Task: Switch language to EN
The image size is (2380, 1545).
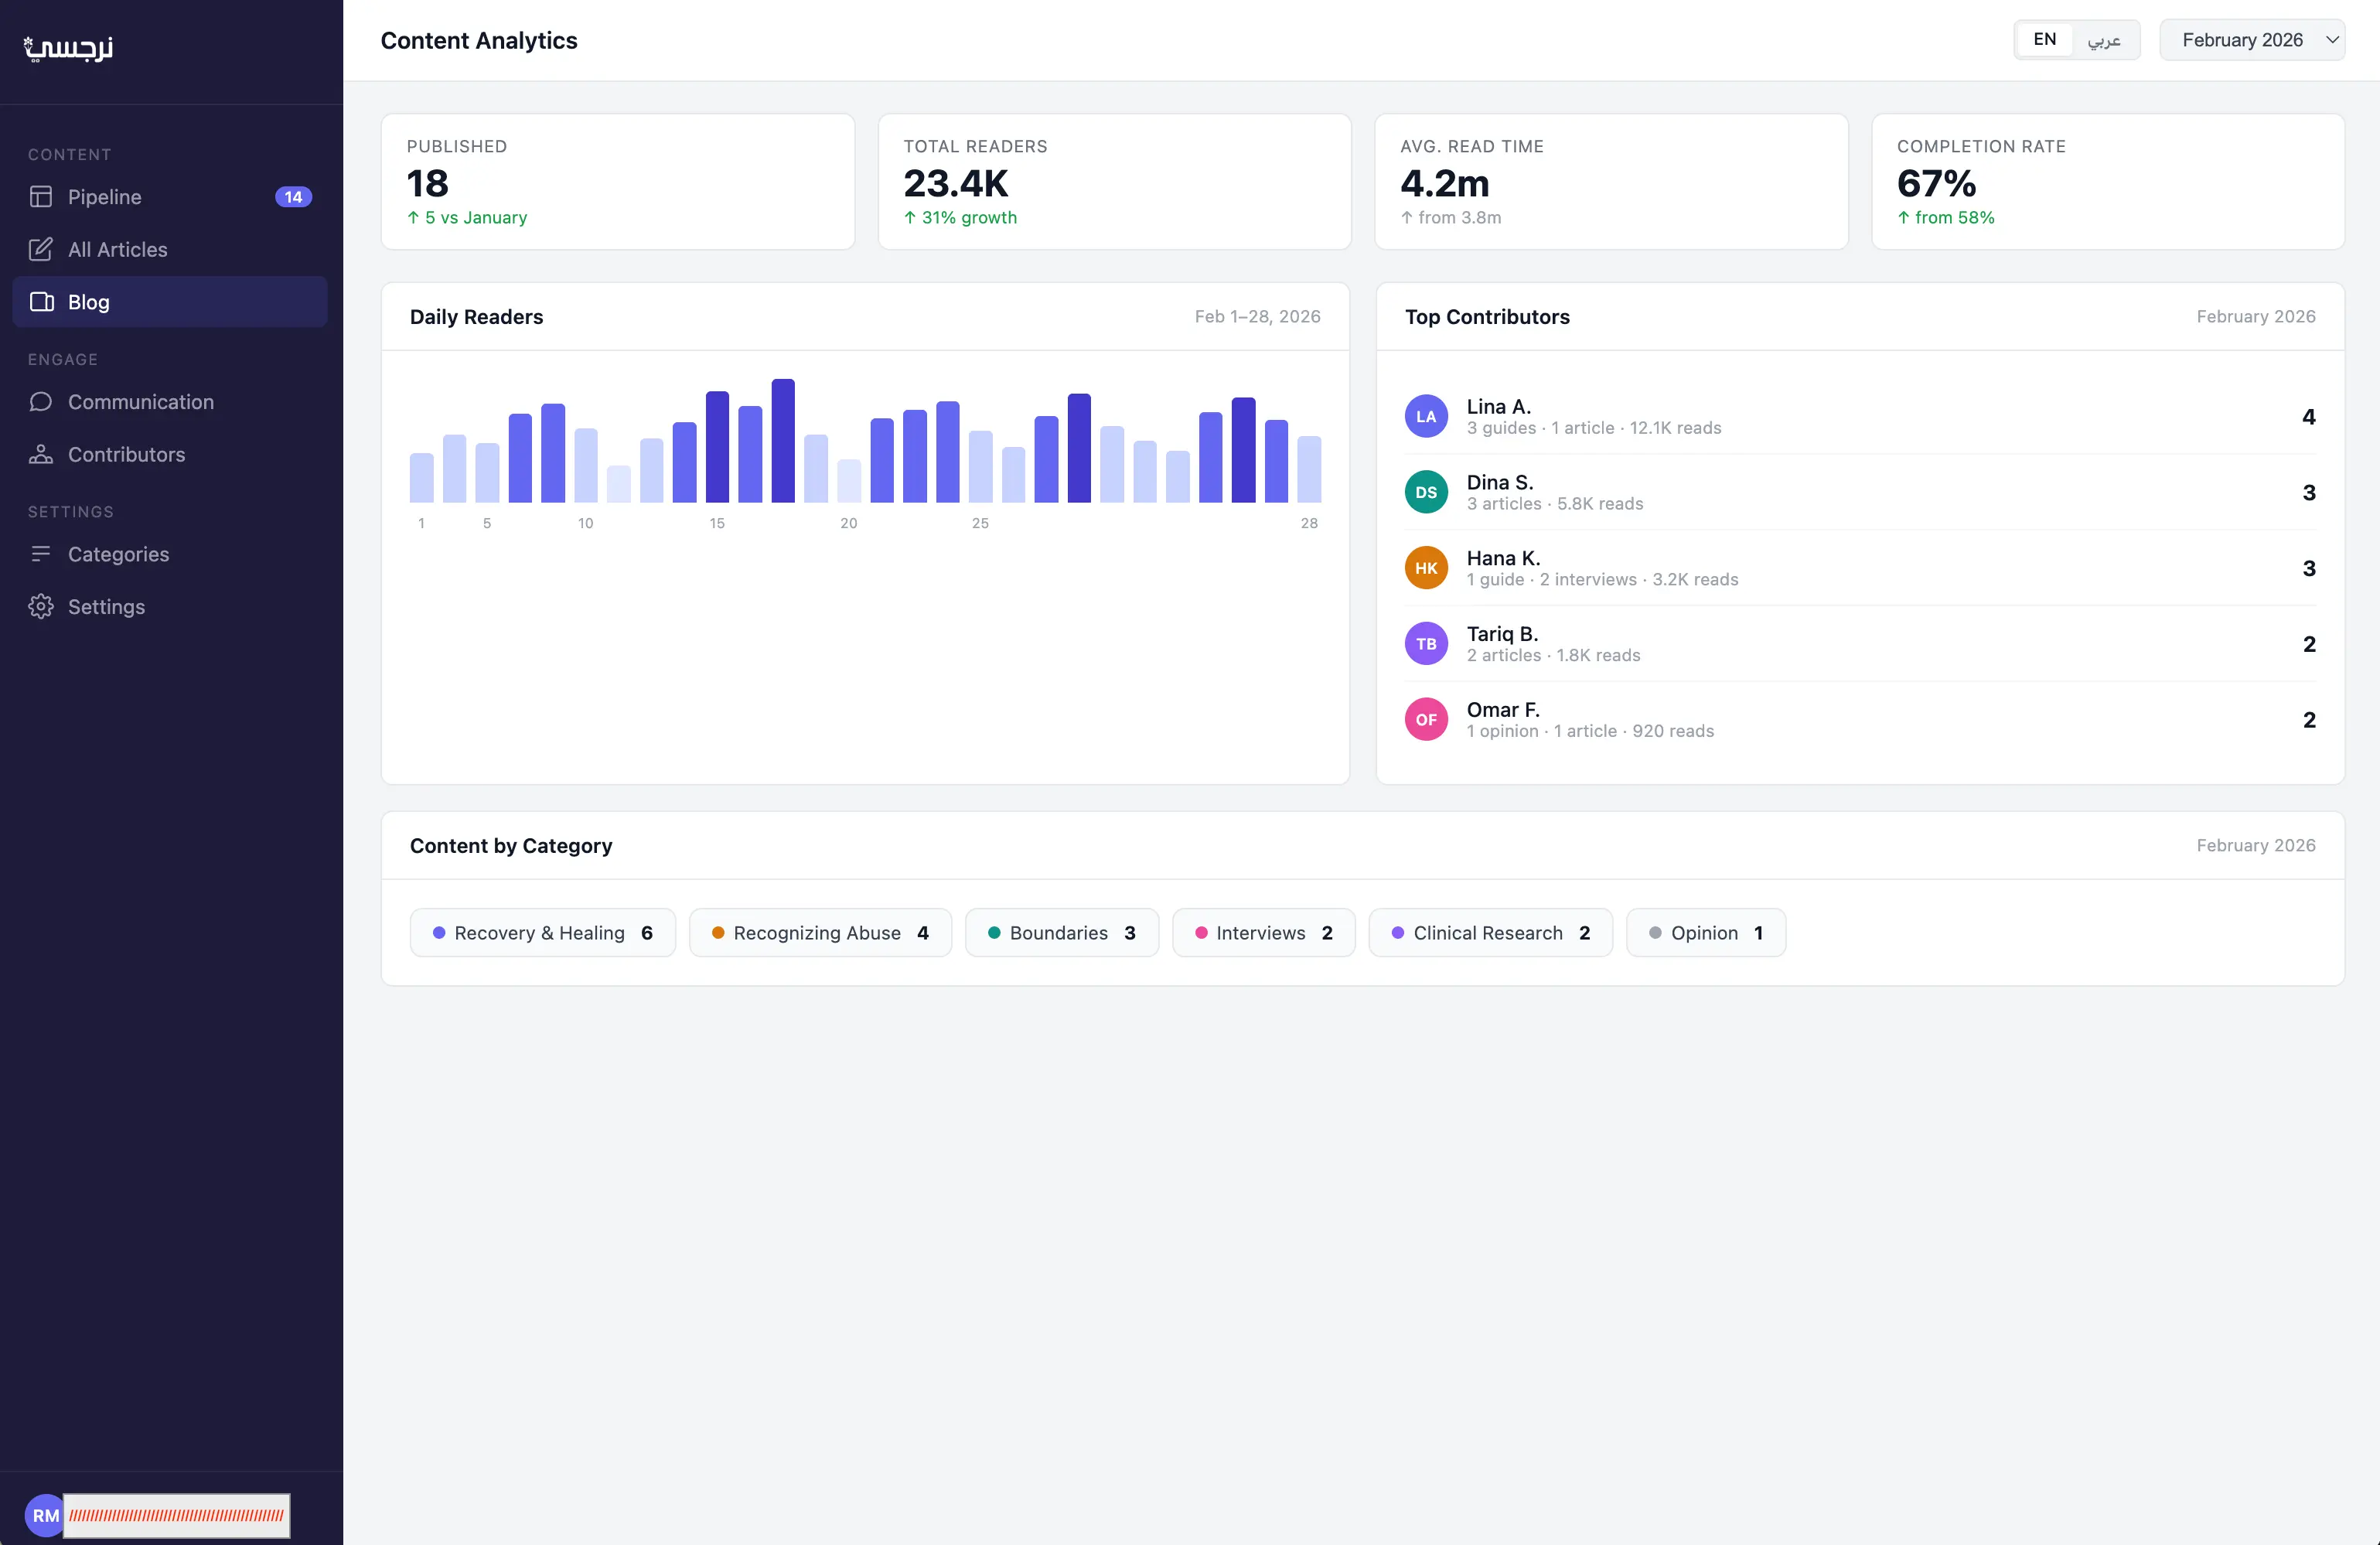Action: coord(2044,40)
